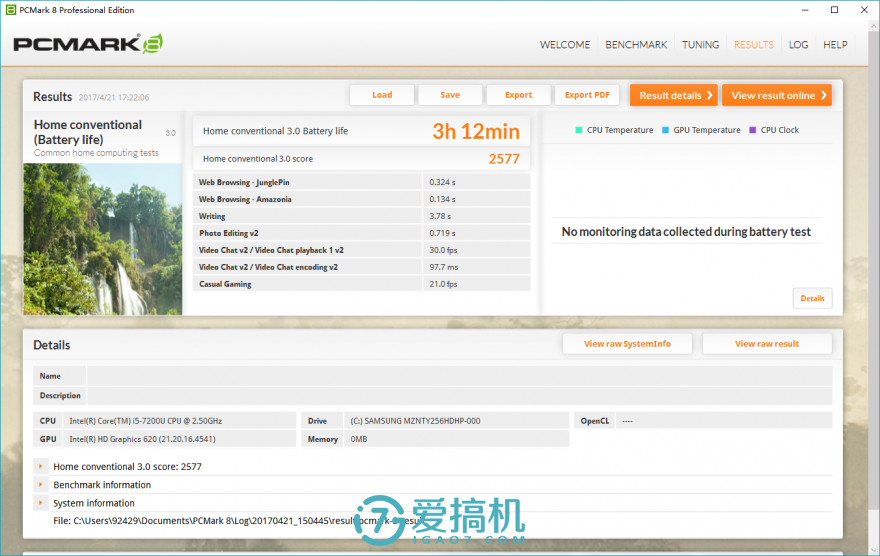This screenshot has height=556, width=880.
Task: Click the GPU Temperature legend swatch
Action: click(665, 130)
